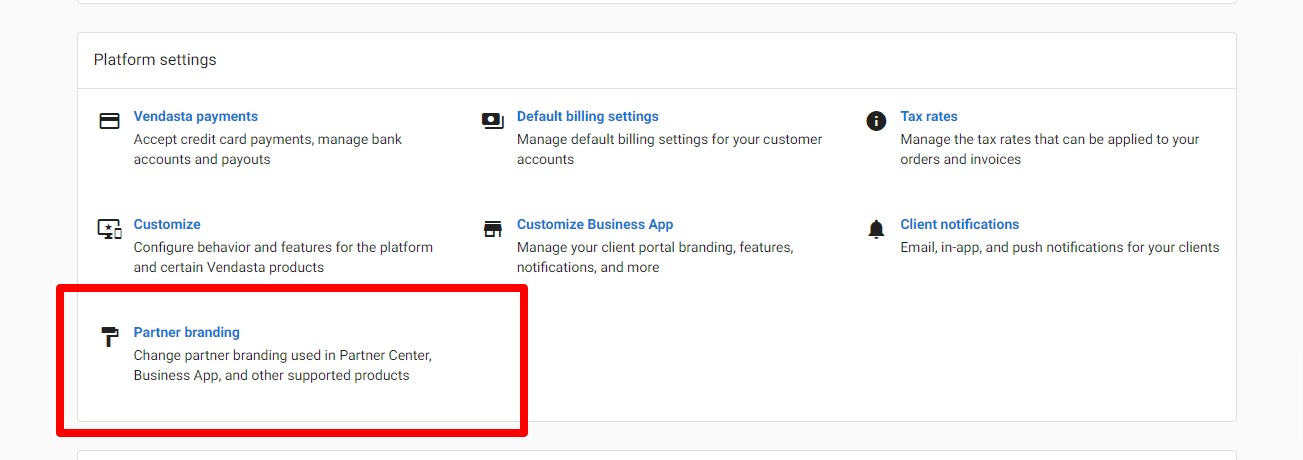Viewport: 1303px width, 460px height.
Task: Click the credit card icon for Vendasta payments
Action: click(110, 121)
